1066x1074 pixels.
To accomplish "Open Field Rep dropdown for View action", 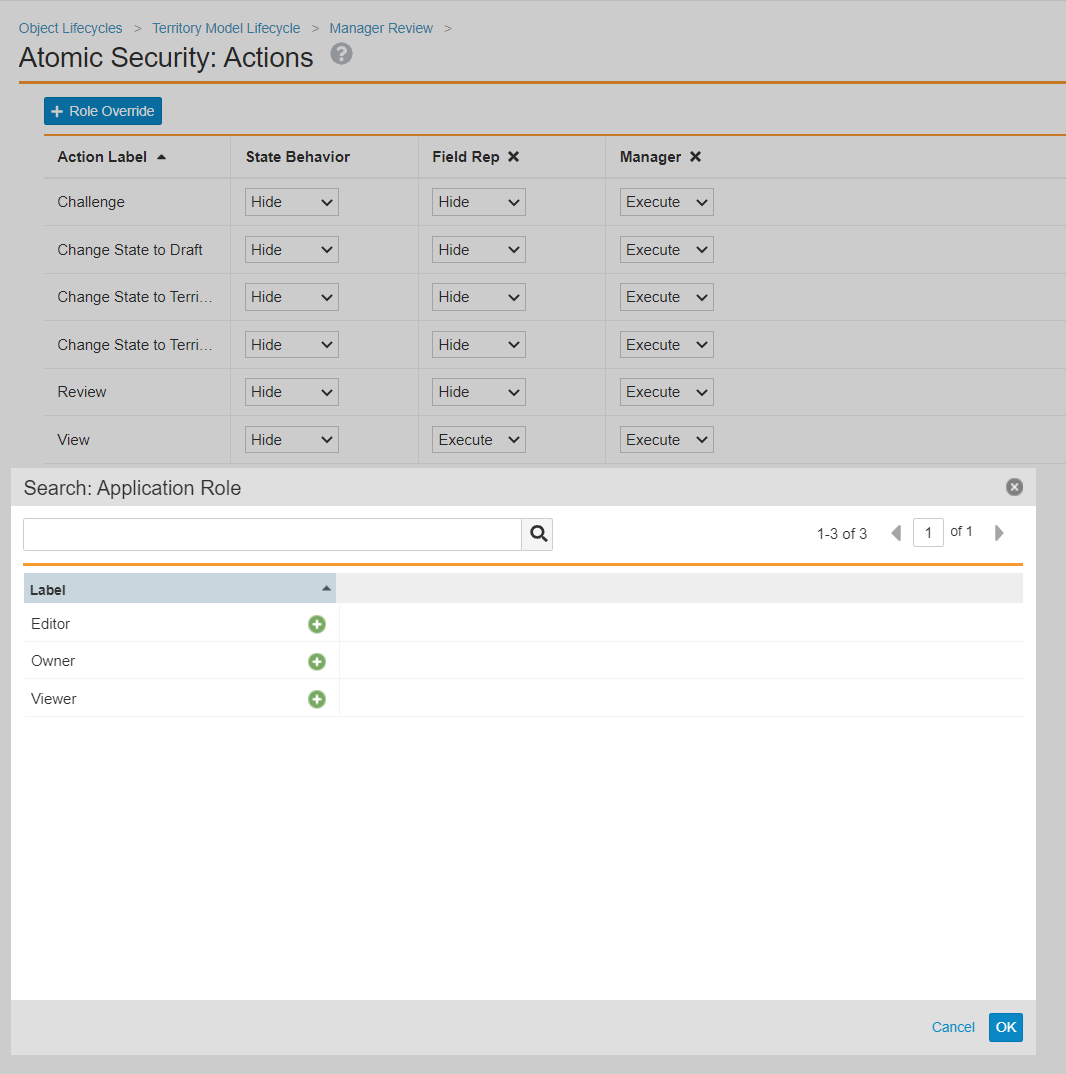I will click(479, 440).
